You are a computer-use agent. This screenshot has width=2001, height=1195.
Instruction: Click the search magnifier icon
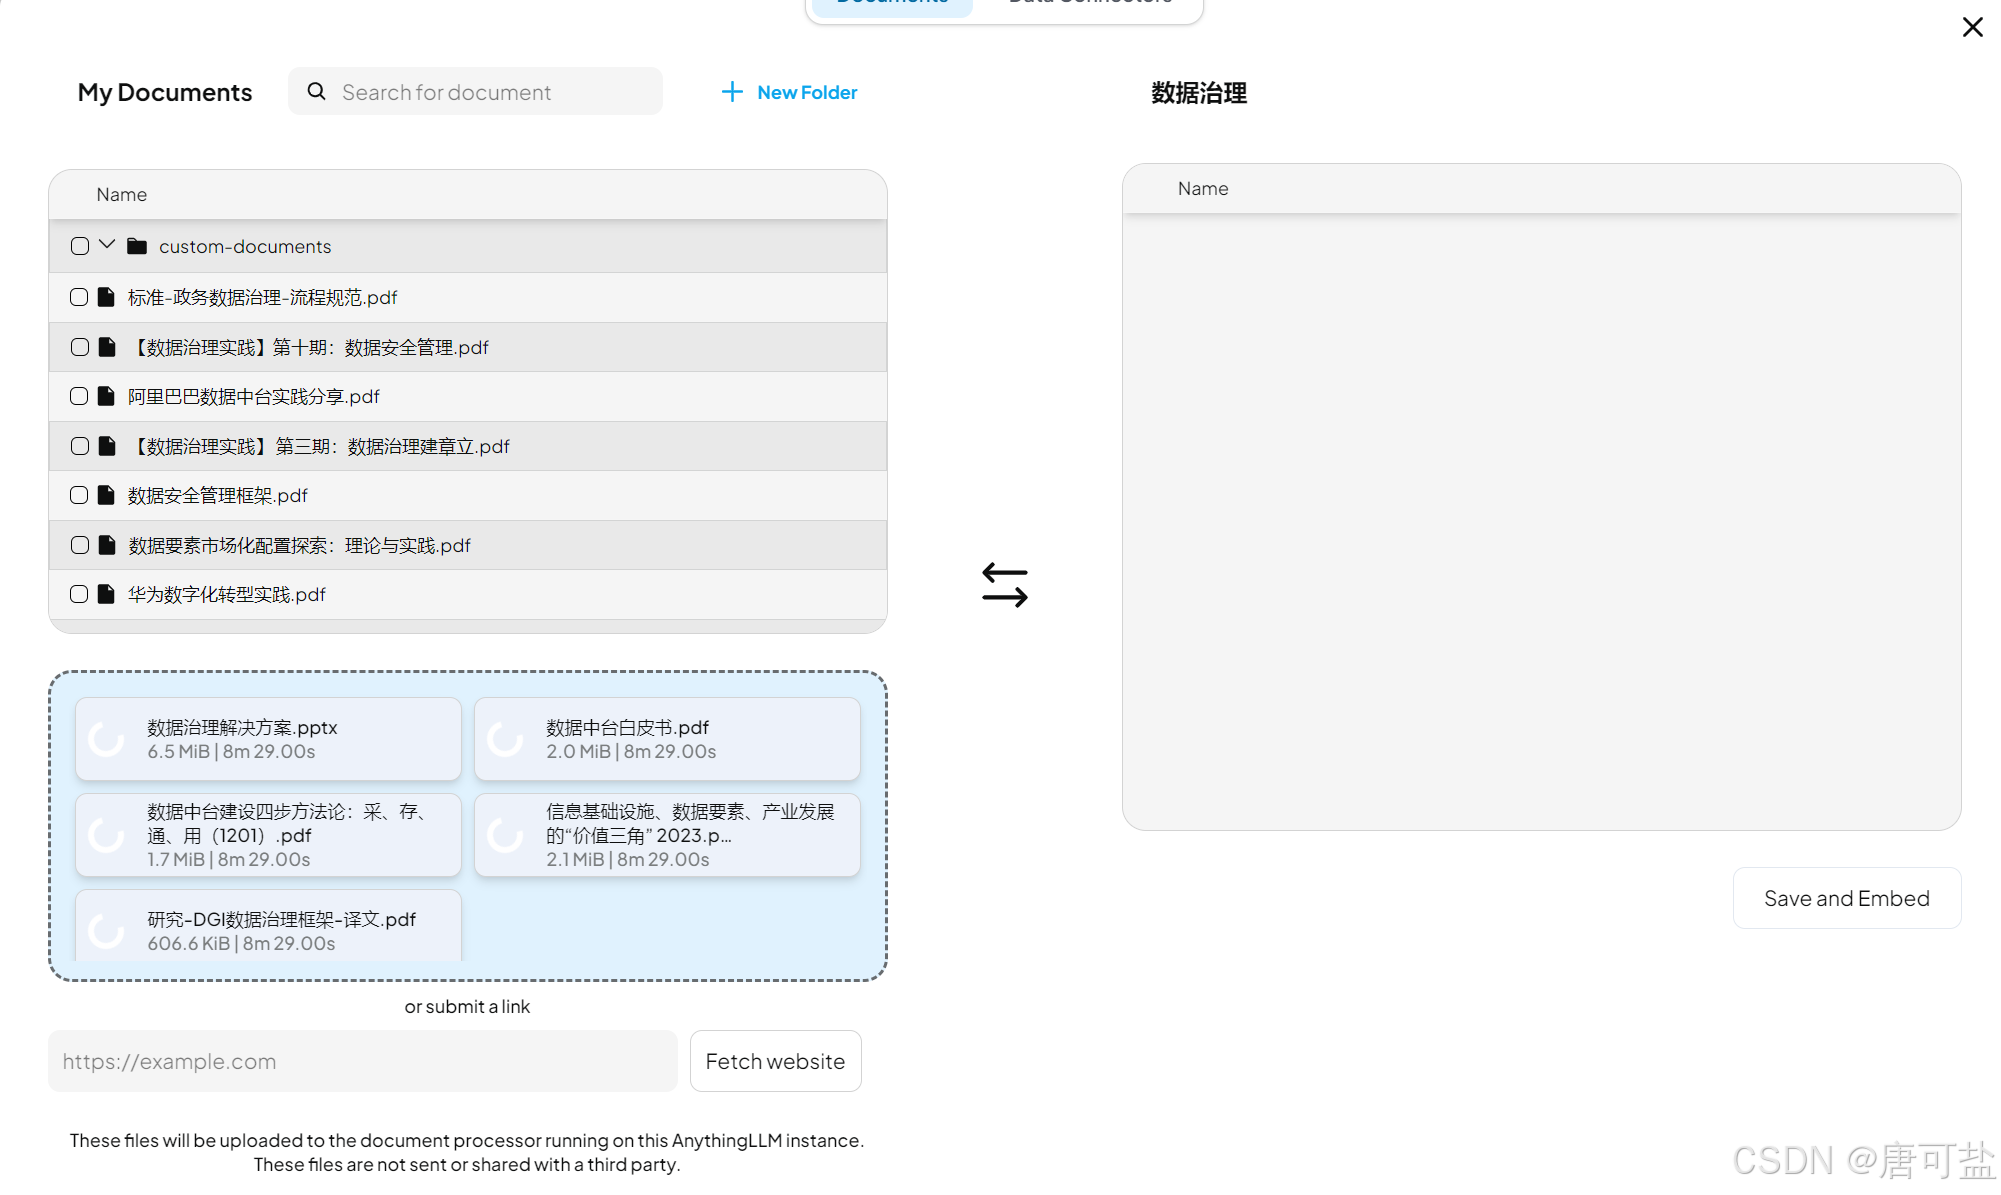[x=316, y=92]
